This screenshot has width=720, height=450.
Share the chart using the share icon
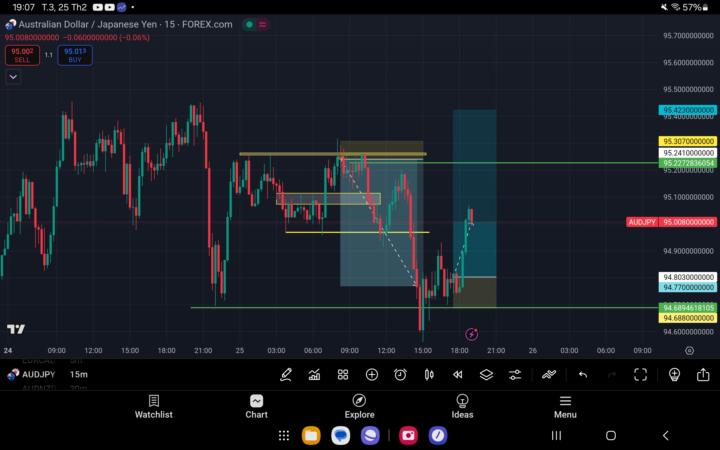703,375
